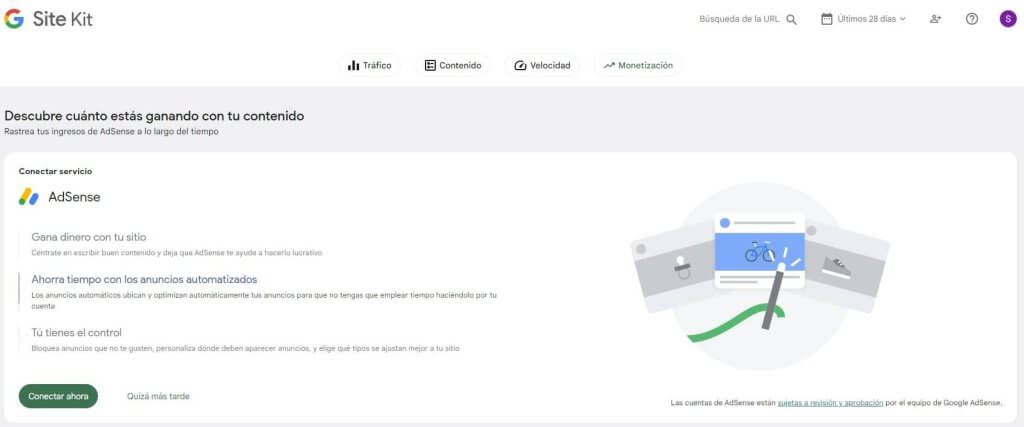The image size is (1024, 427).
Task: Click the Búsqueda de la URL field
Action: pyautogui.click(x=739, y=19)
